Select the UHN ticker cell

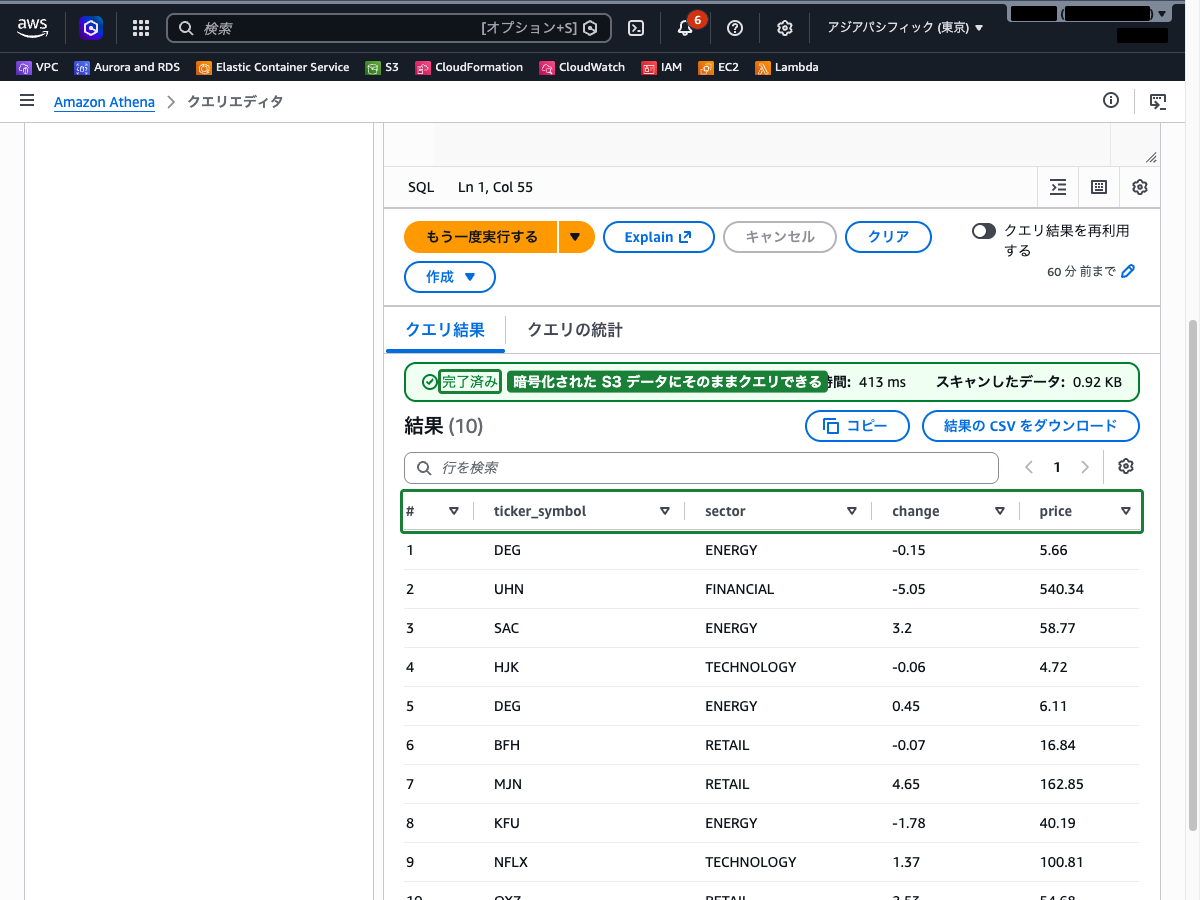pyautogui.click(x=509, y=589)
